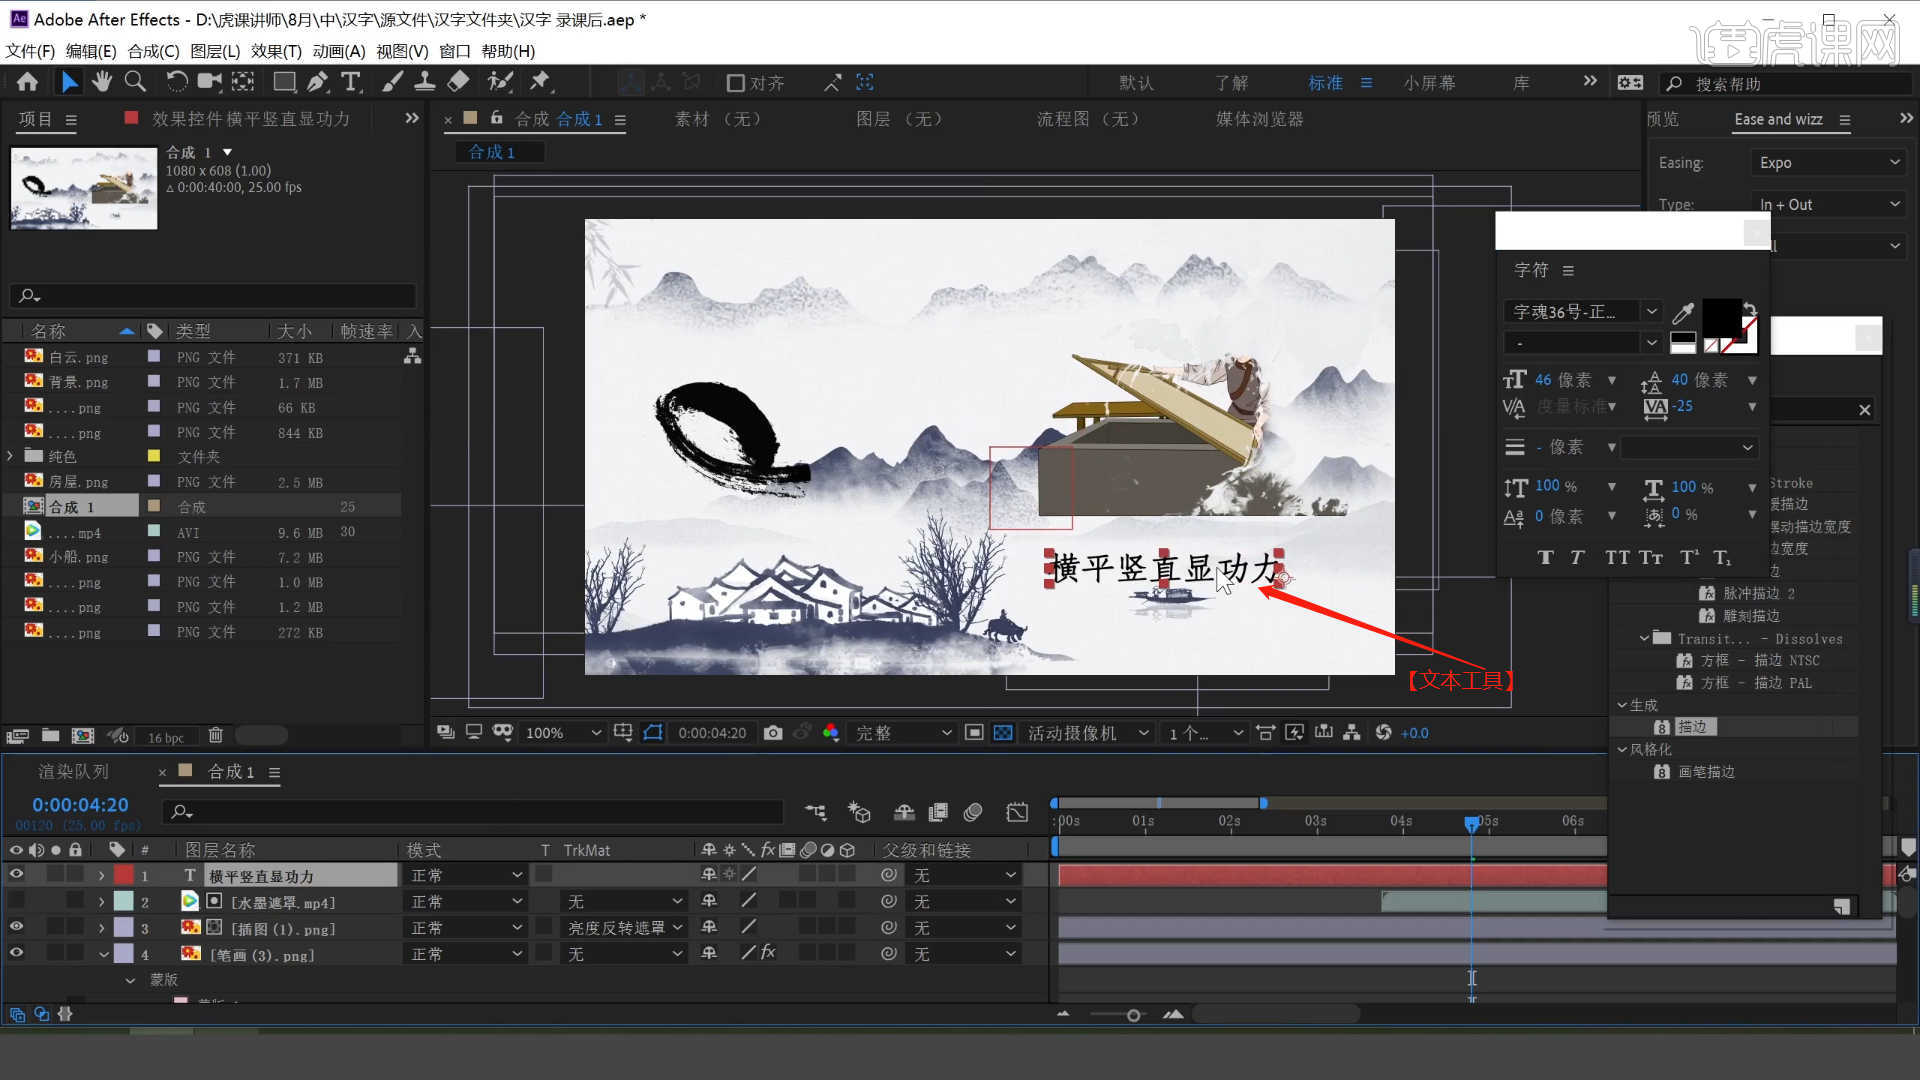Click the reset exposure icon
The height and width of the screenshot is (1080, 1920).
point(1383,733)
